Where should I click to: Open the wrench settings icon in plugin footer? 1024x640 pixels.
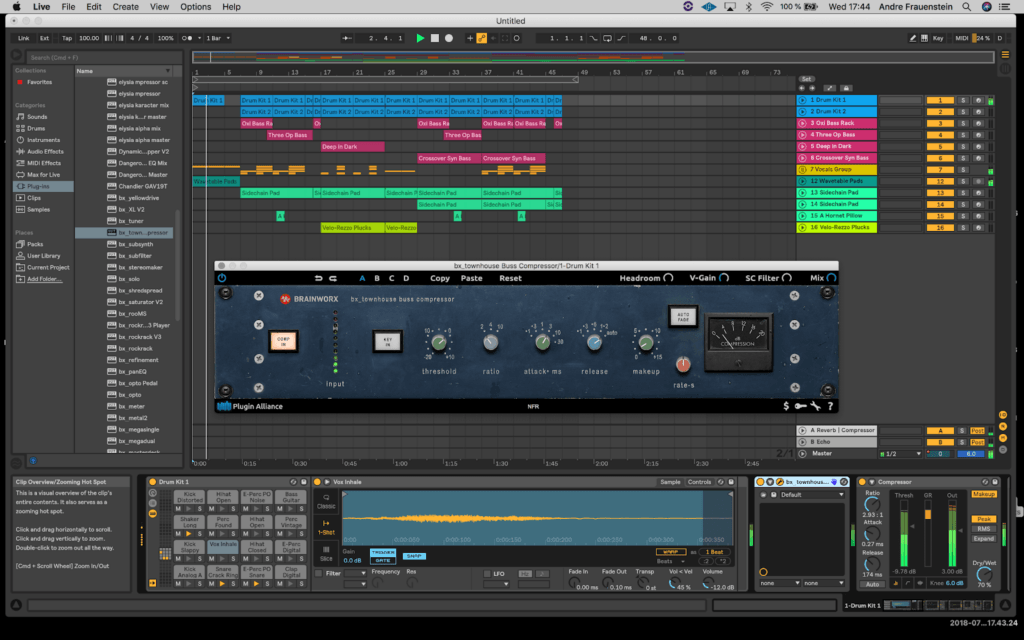816,406
